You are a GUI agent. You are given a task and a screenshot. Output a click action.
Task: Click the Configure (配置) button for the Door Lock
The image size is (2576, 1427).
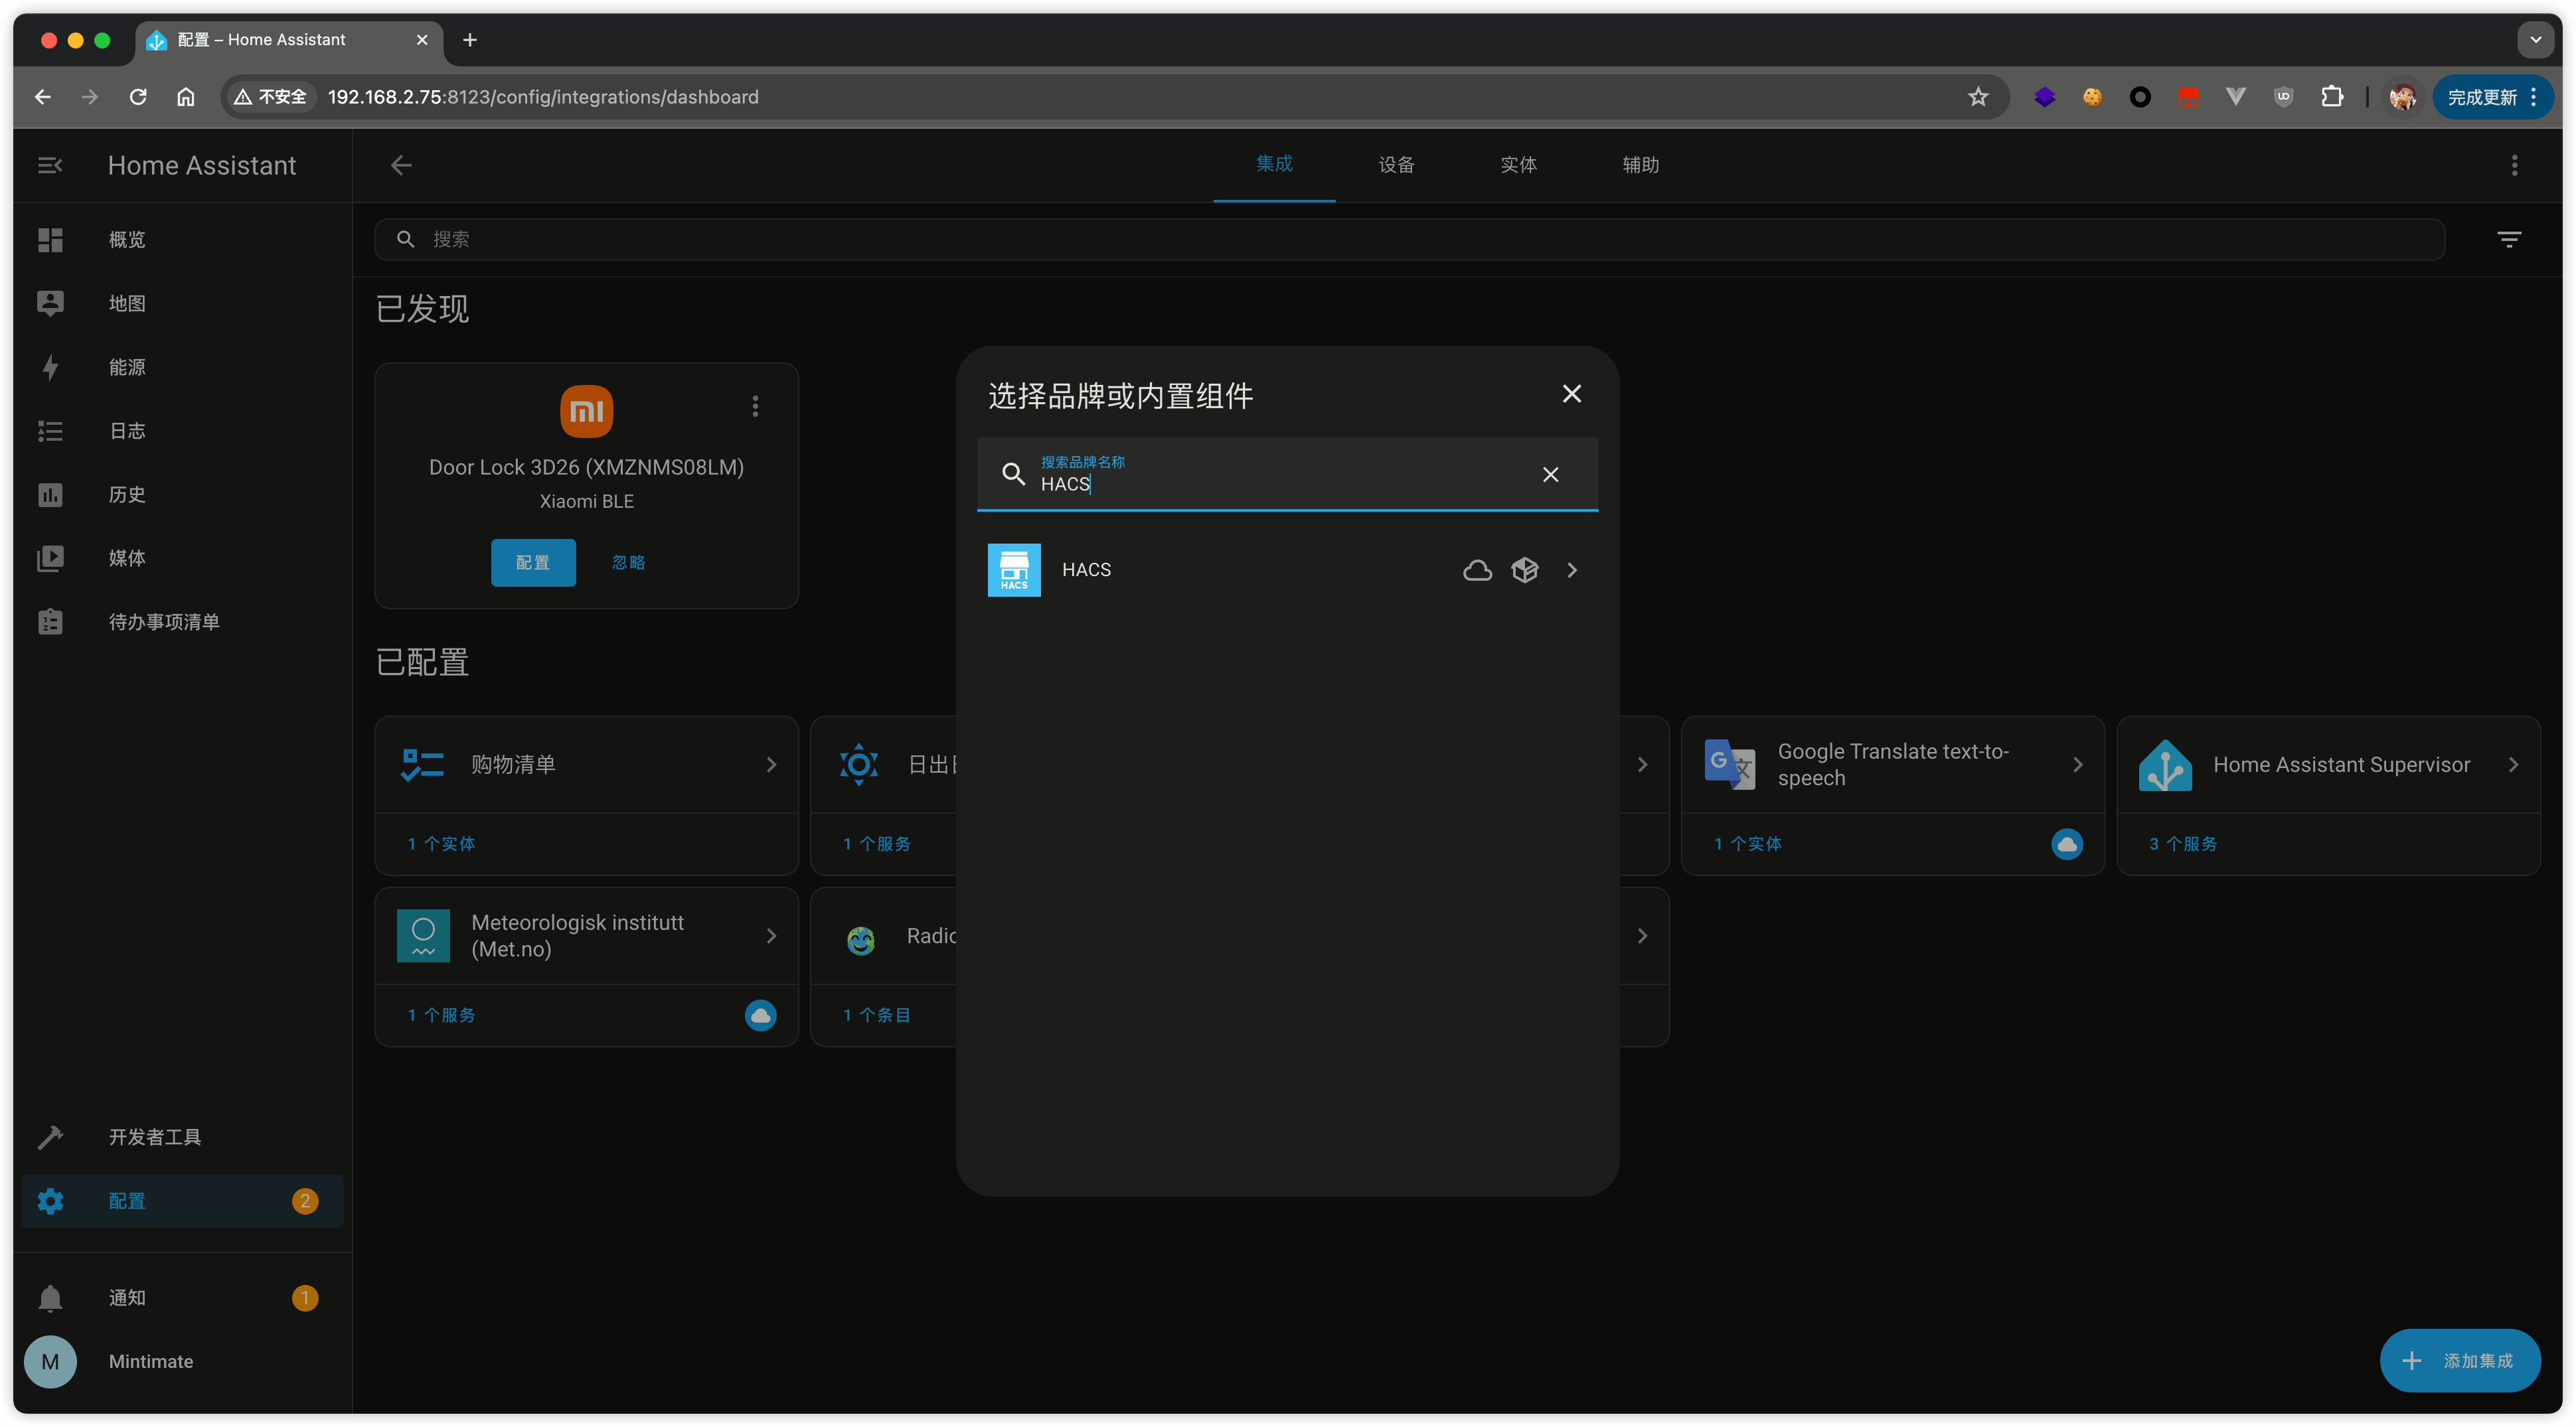click(533, 562)
